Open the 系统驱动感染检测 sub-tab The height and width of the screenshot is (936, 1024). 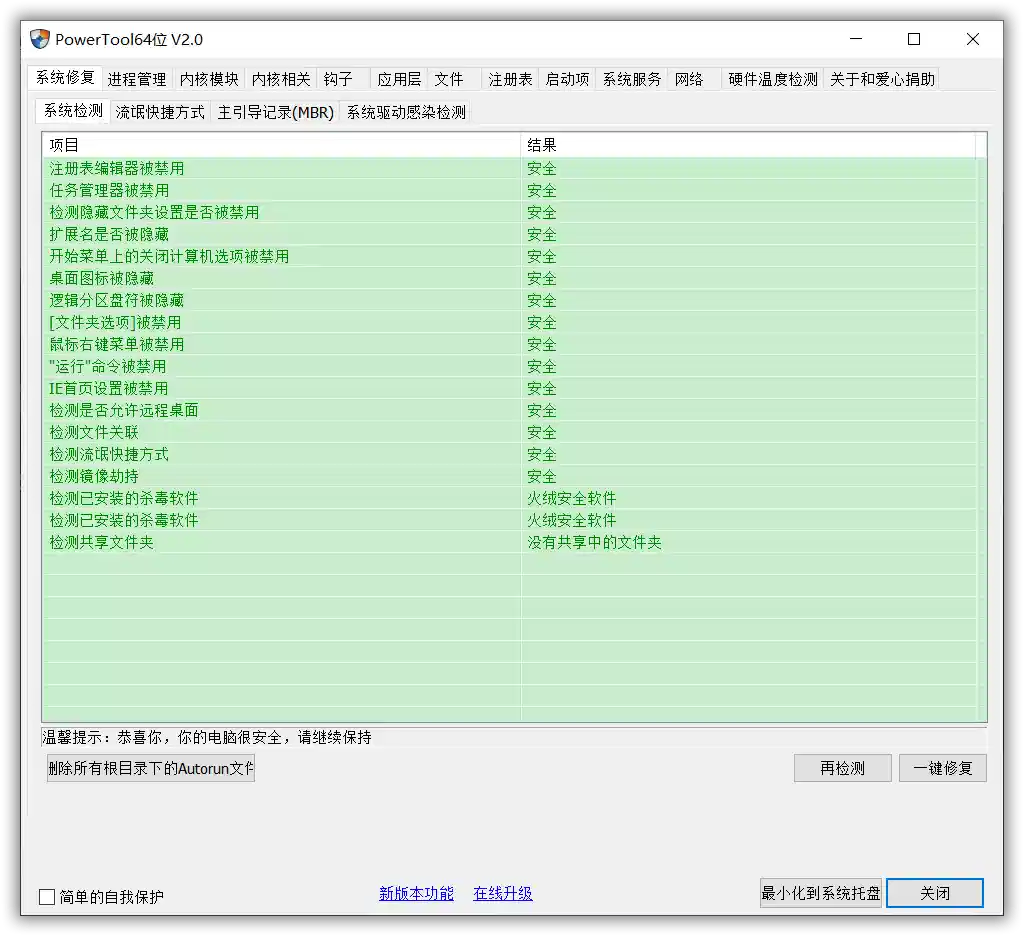[405, 112]
